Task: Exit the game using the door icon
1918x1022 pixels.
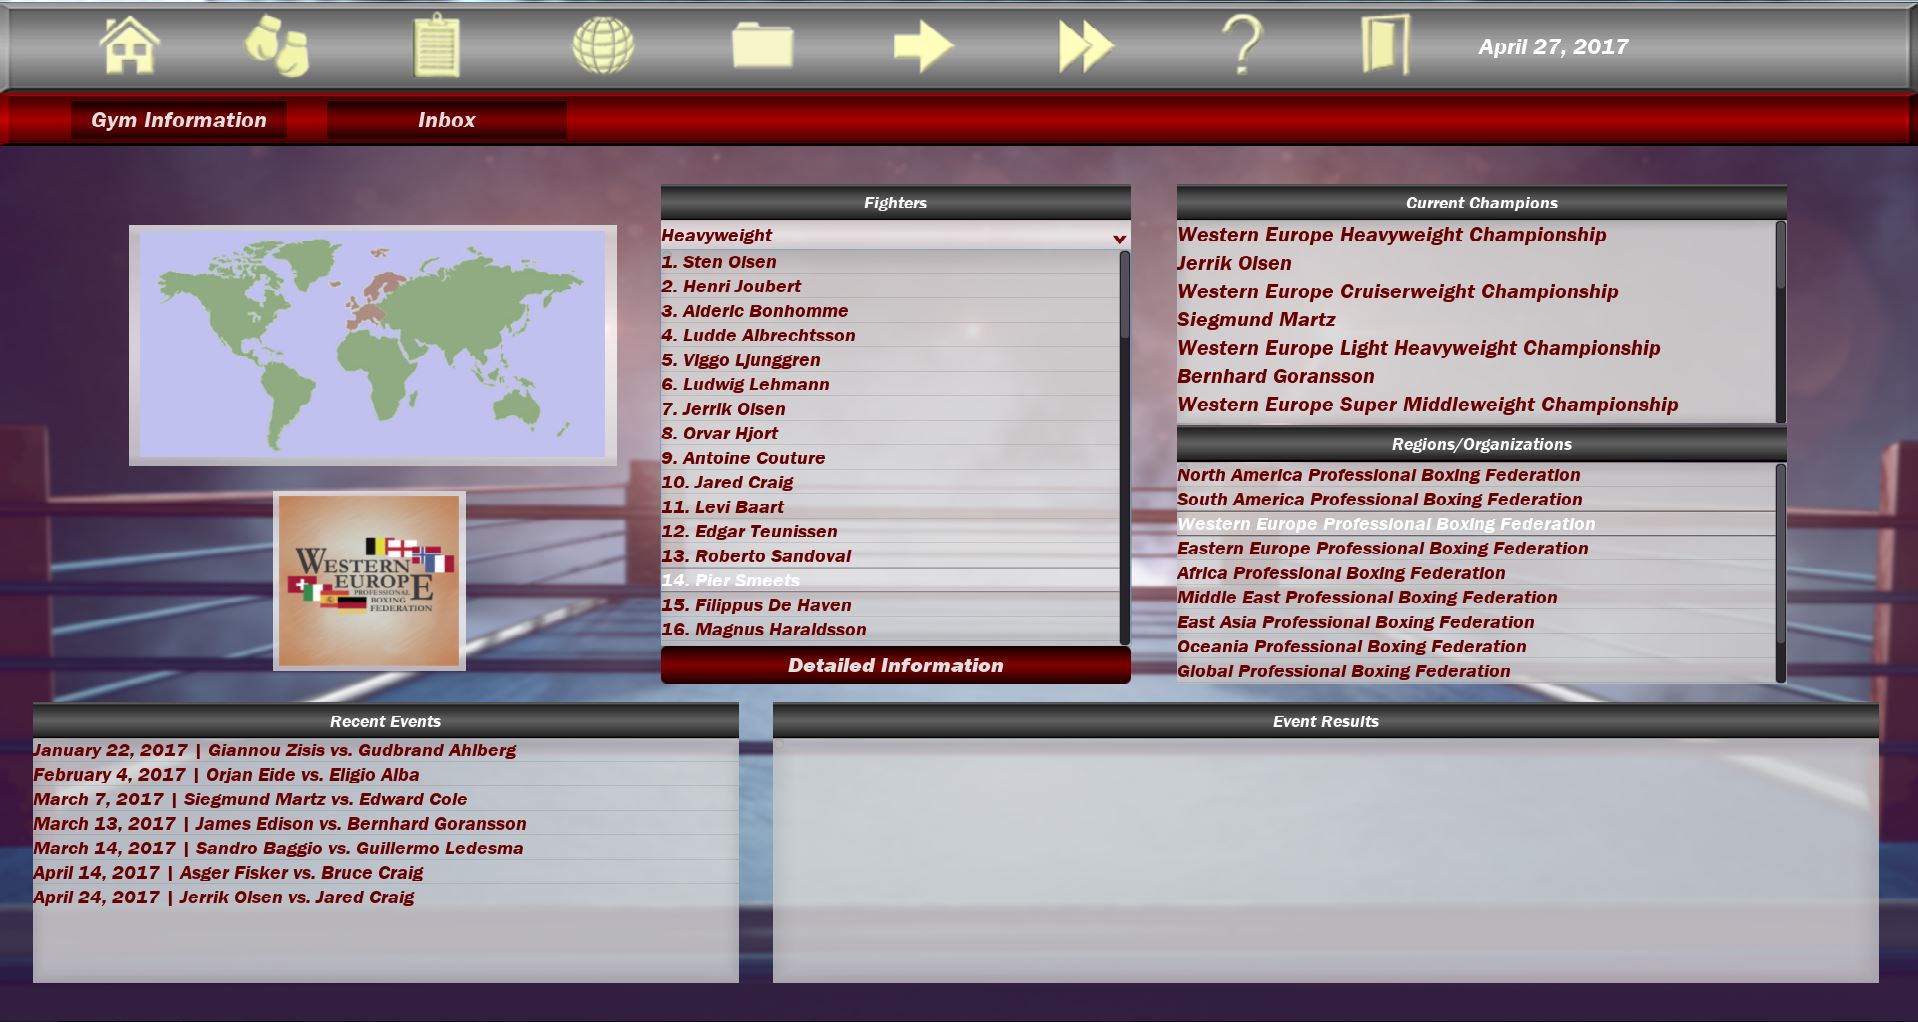Action: click(1387, 44)
